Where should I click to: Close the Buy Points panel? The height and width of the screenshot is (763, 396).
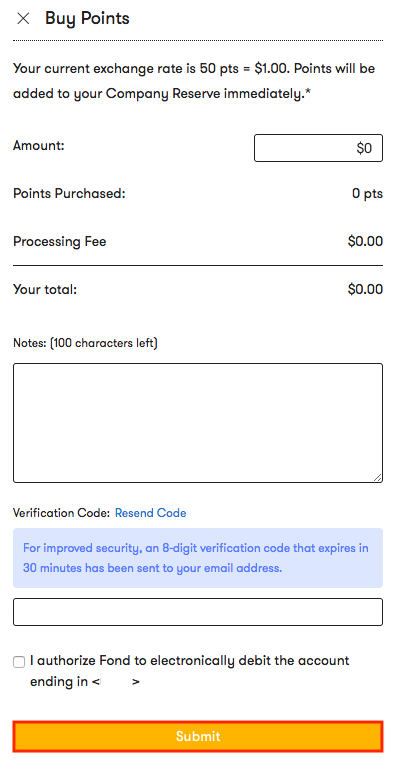click(x=23, y=18)
